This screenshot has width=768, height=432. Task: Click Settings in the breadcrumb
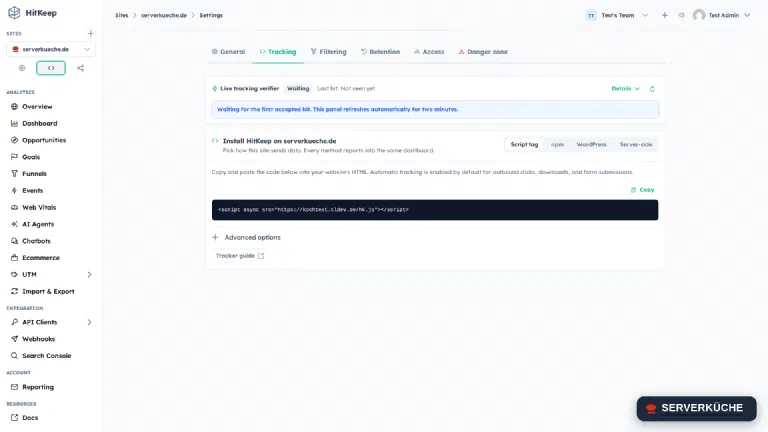coord(211,15)
